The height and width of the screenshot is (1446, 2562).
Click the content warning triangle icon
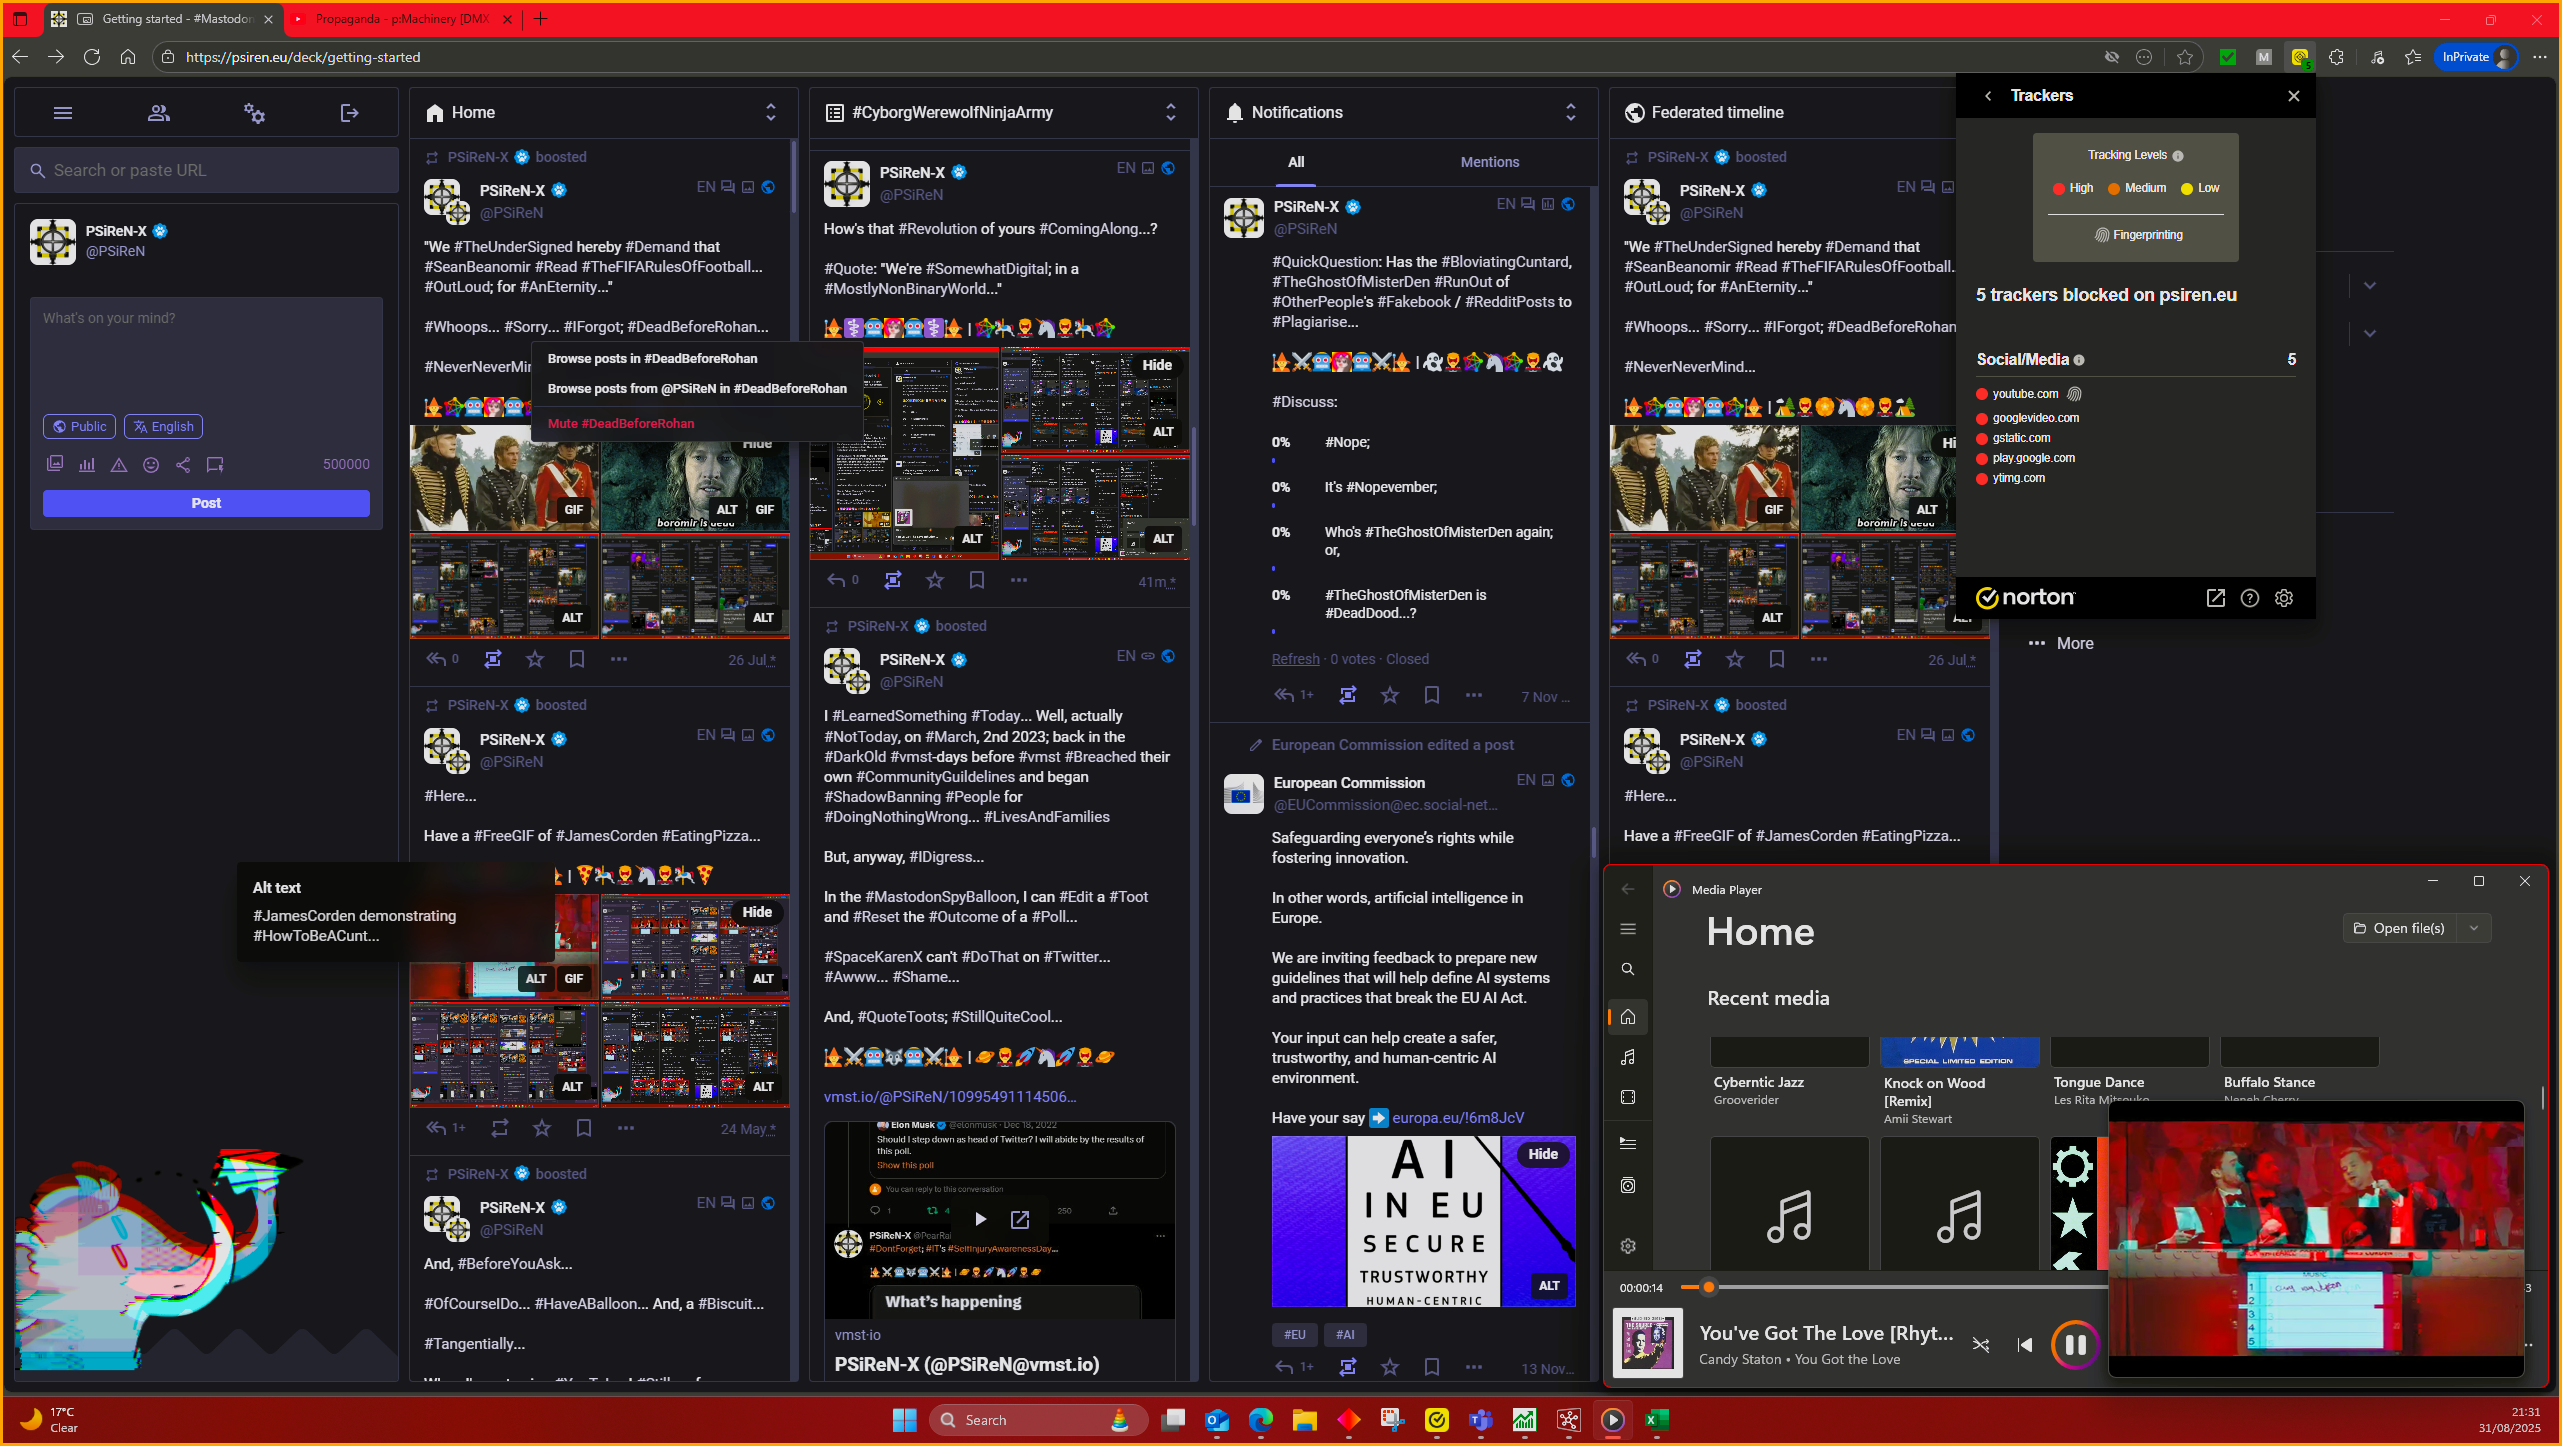(x=119, y=464)
